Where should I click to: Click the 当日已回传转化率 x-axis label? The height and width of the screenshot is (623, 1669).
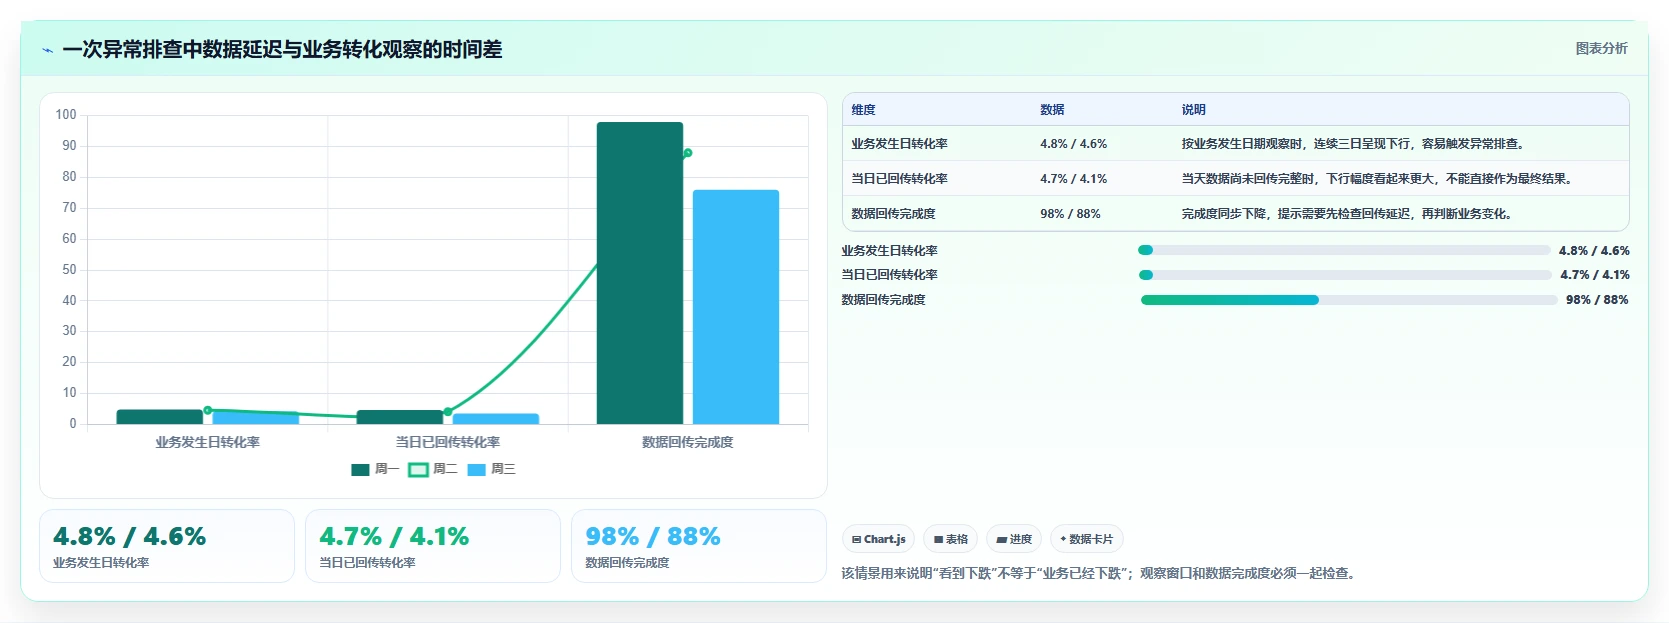point(448,442)
